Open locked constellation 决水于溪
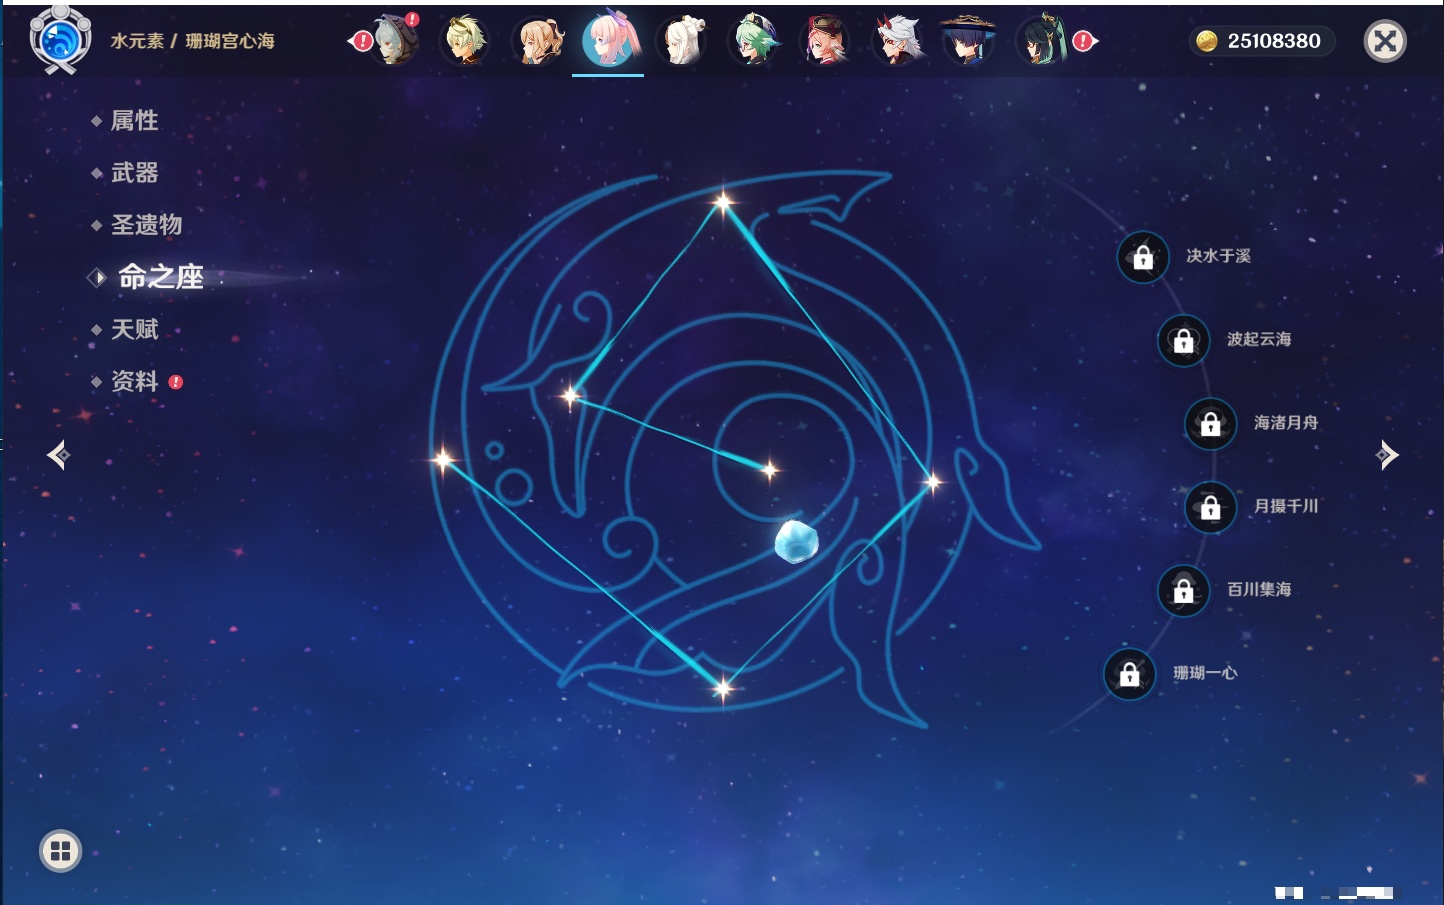 pos(1143,257)
